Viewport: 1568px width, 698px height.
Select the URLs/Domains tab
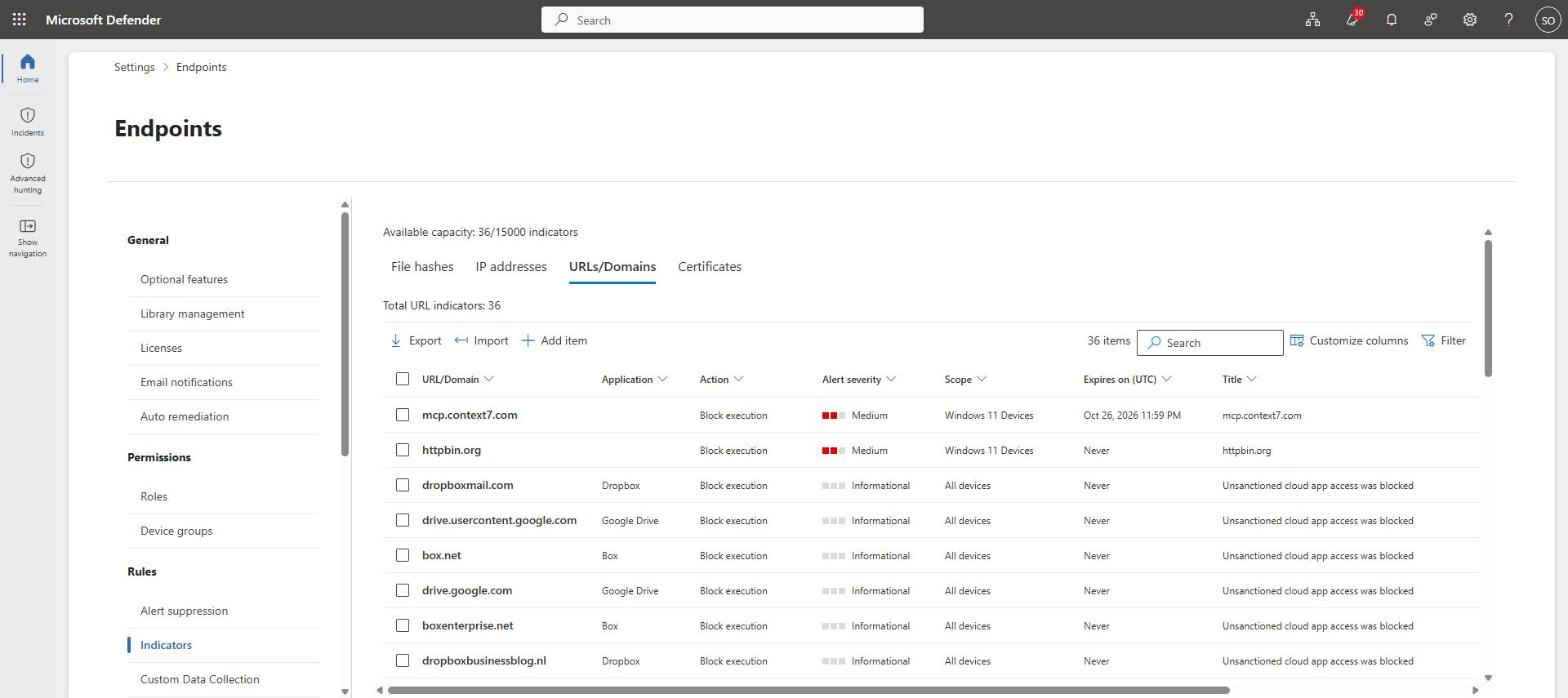(612, 266)
